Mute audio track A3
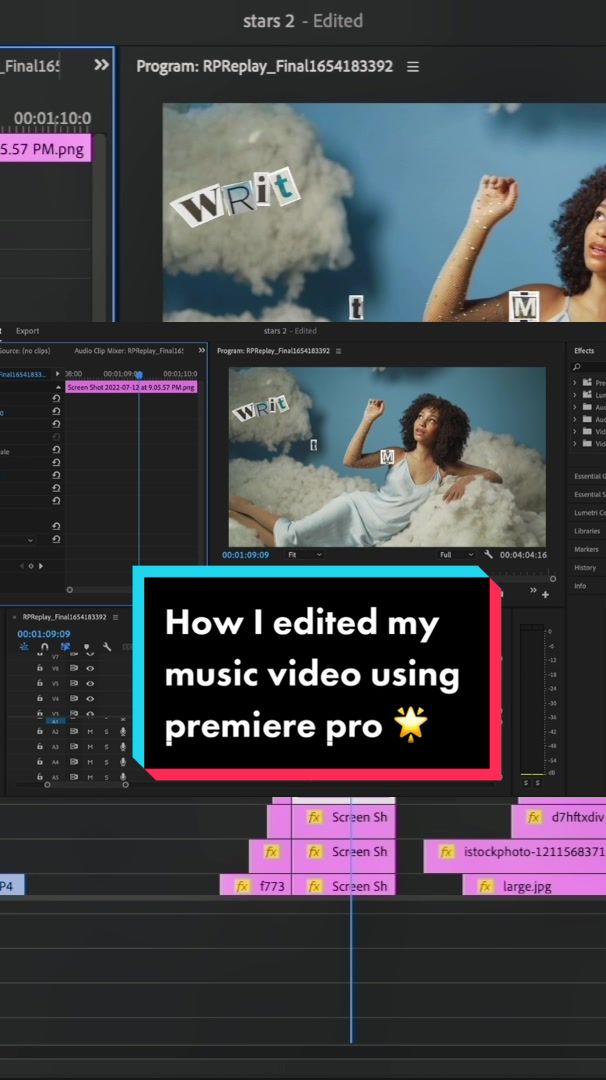Image resolution: width=606 pixels, height=1080 pixels. pyautogui.click(x=90, y=746)
